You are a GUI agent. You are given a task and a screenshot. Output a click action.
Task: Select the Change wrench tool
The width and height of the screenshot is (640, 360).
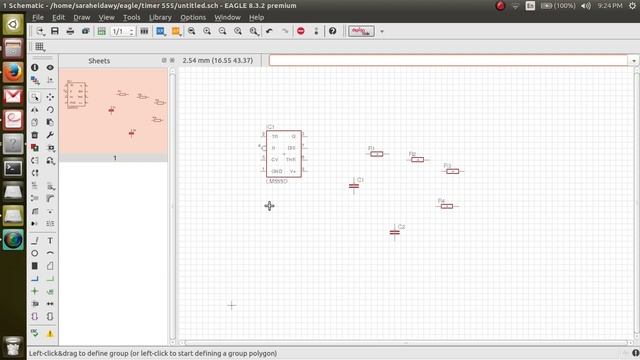[x=50, y=135]
